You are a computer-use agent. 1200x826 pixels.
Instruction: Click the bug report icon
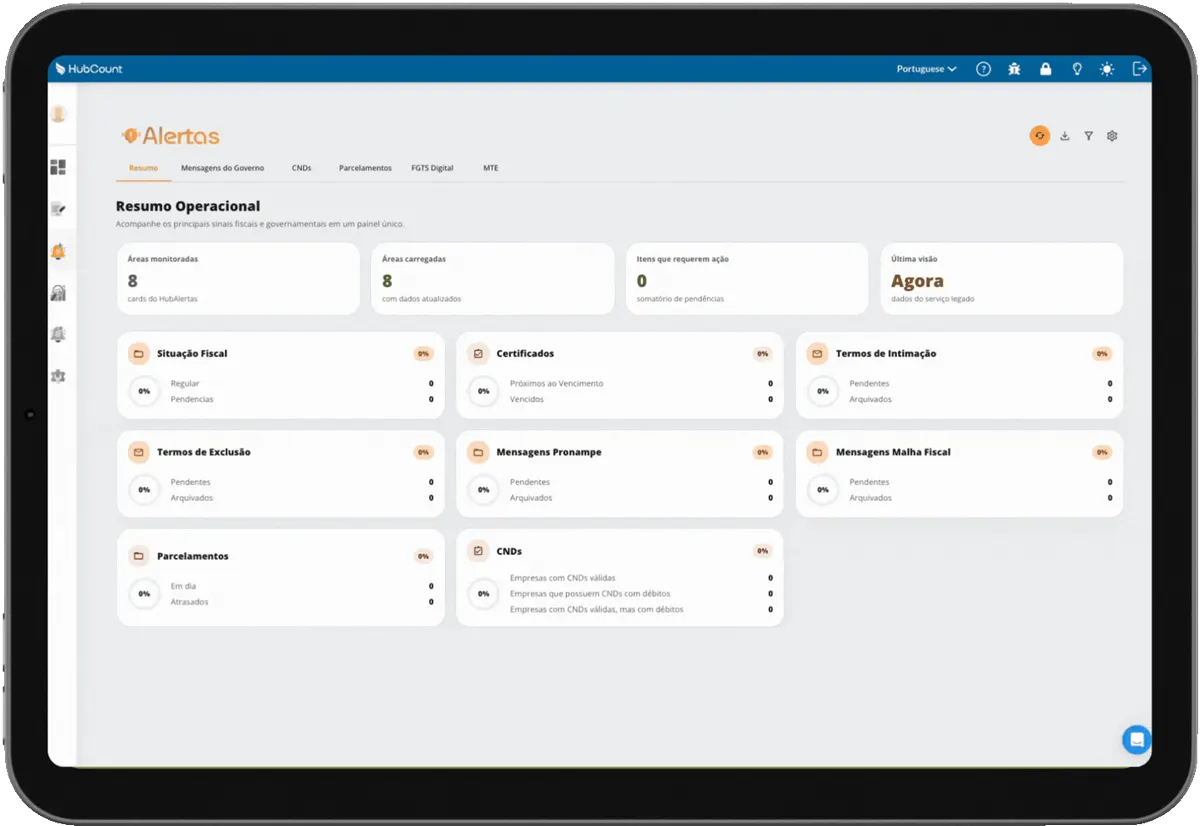pos(1014,69)
